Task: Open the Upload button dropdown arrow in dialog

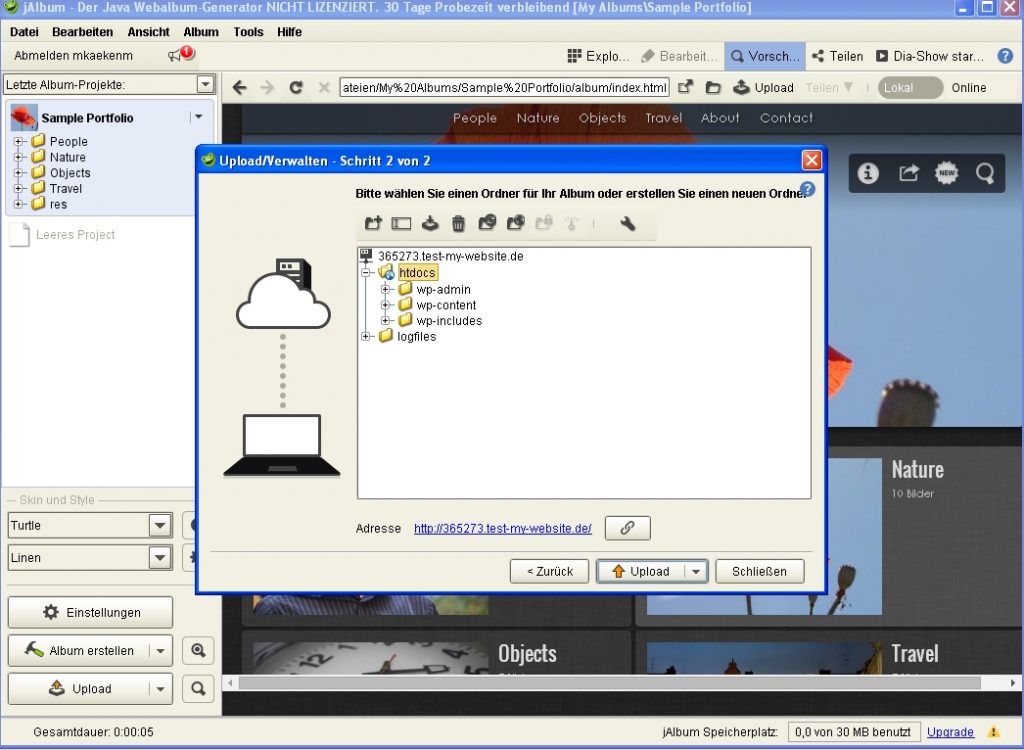Action: pyautogui.click(x=696, y=571)
